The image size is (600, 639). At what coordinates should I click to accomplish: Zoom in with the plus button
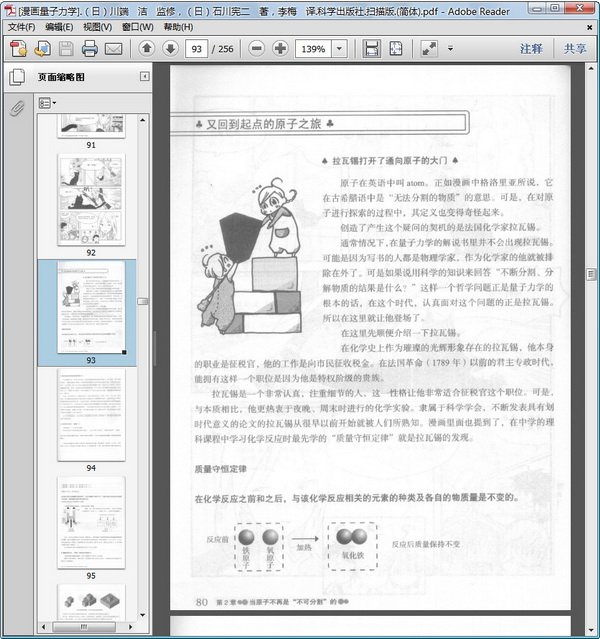pos(280,48)
